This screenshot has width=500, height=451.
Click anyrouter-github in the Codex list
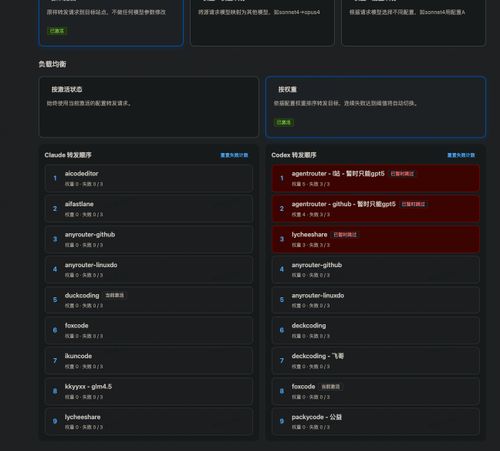376,269
